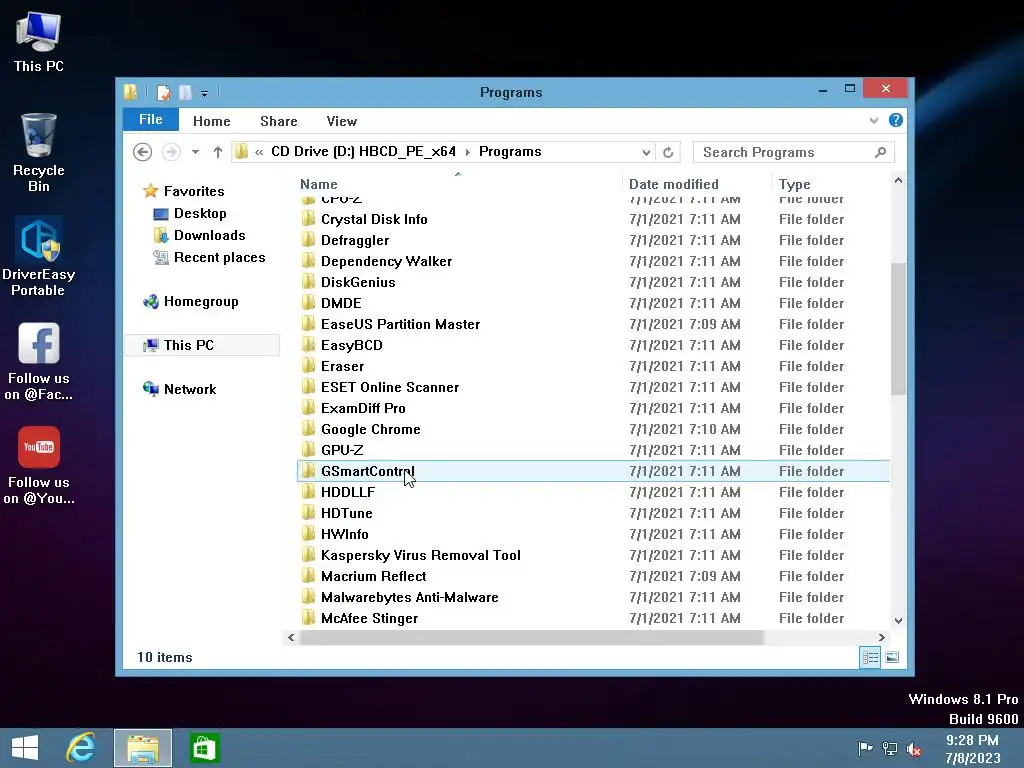This screenshot has height=768, width=1024.
Task: Select Recent places in navigation pane
Action: coord(219,258)
